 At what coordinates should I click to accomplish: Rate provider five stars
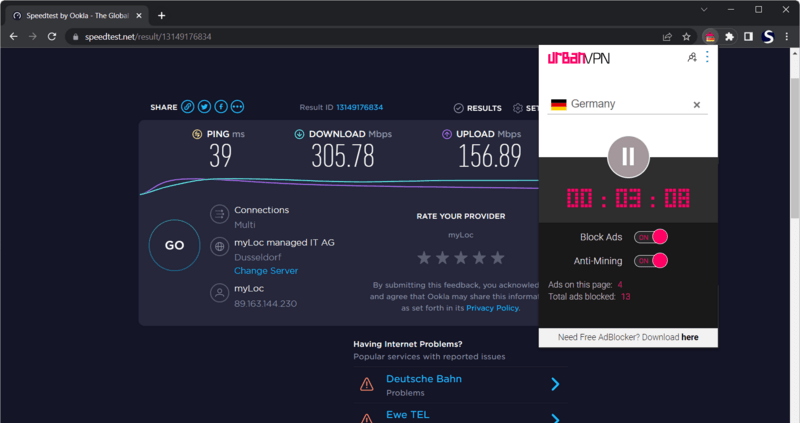click(497, 258)
